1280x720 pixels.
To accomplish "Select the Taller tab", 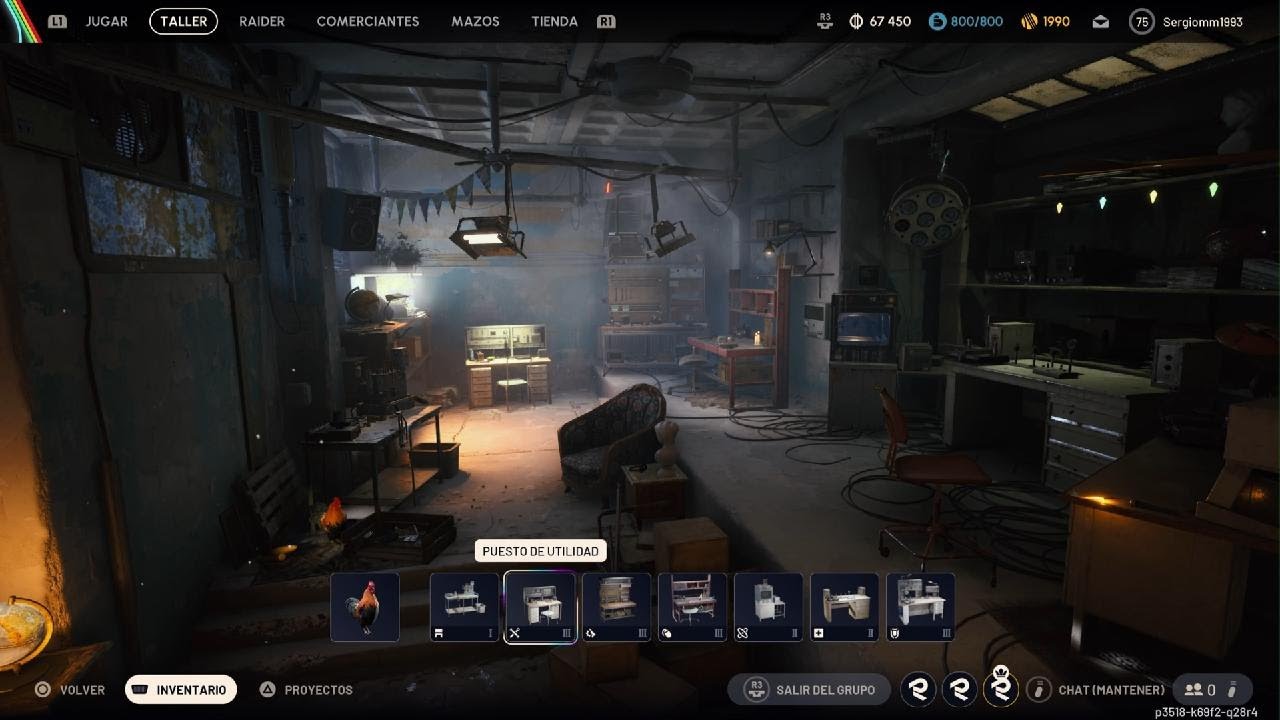I will (x=184, y=21).
